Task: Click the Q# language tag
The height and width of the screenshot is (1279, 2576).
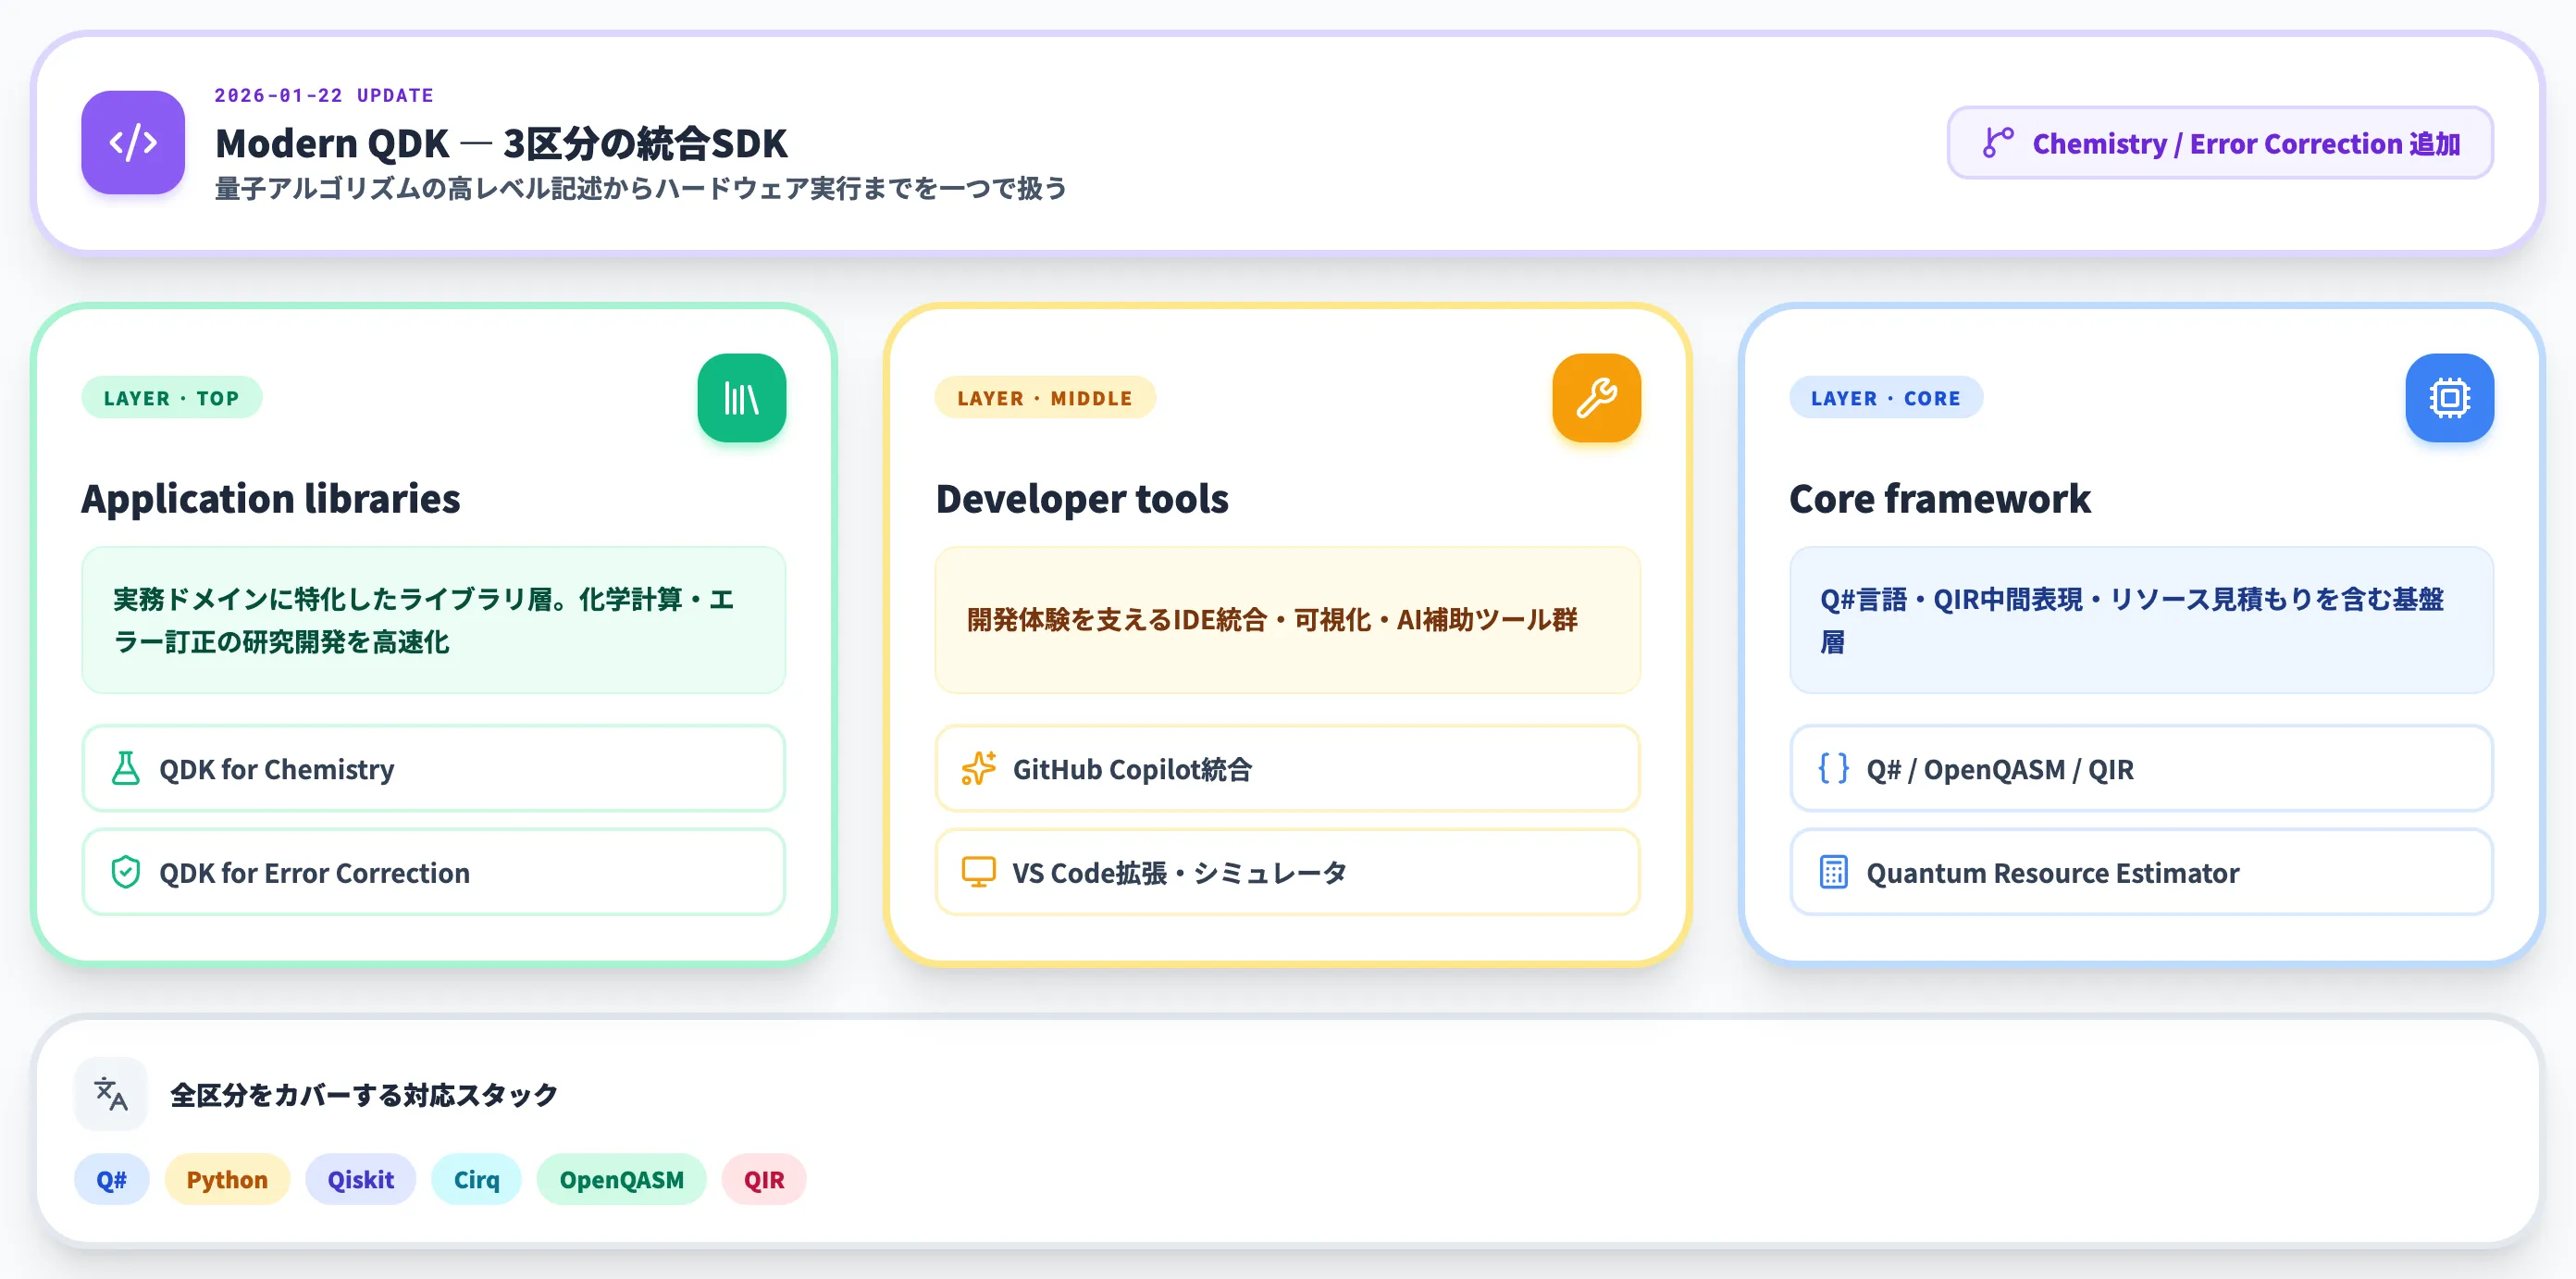Action: tap(112, 1179)
